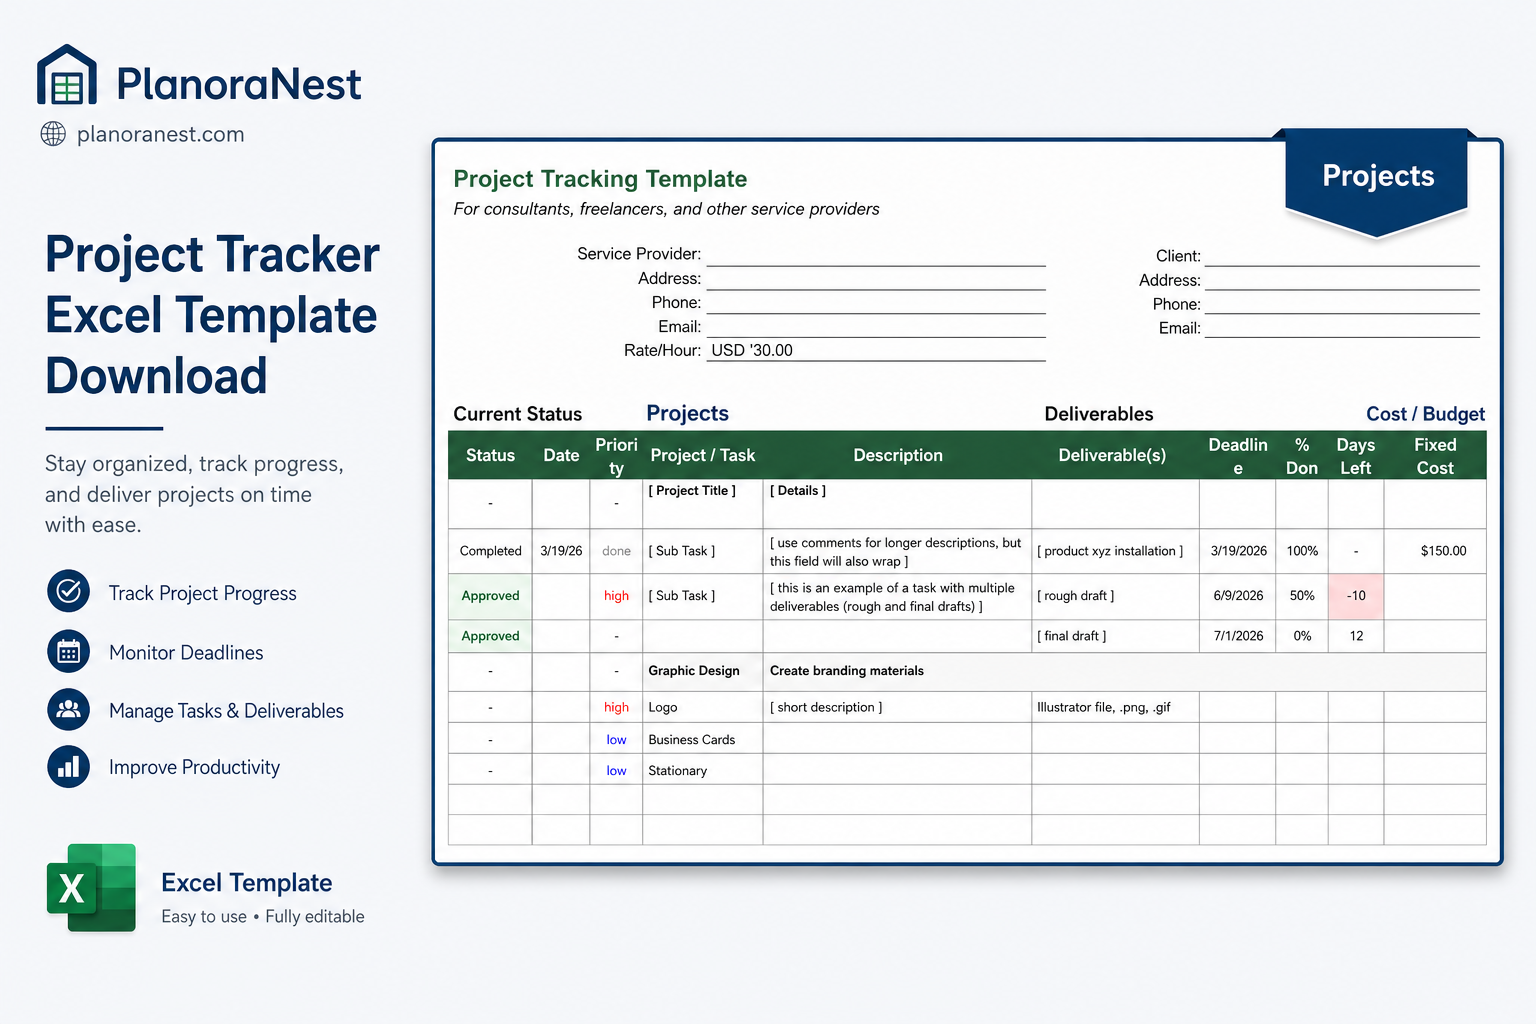Viewport: 1536px width, 1024px height.
Task: Click the globe icon beside planoranest.com
Action: (x=53, y=134)
